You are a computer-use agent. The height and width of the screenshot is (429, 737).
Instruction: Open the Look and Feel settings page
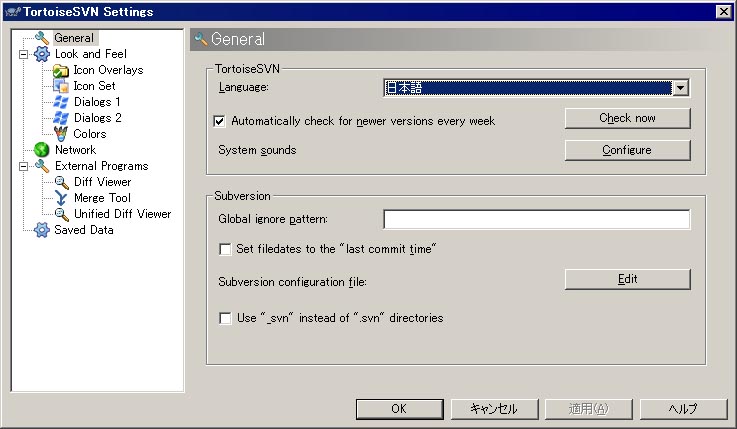click(91, 54)
